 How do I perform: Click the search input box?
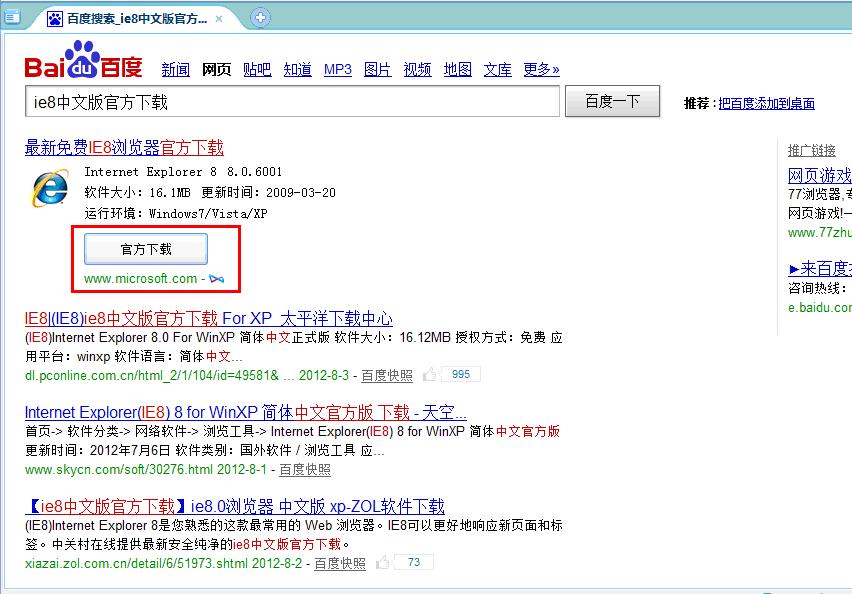tap(292, 102)
